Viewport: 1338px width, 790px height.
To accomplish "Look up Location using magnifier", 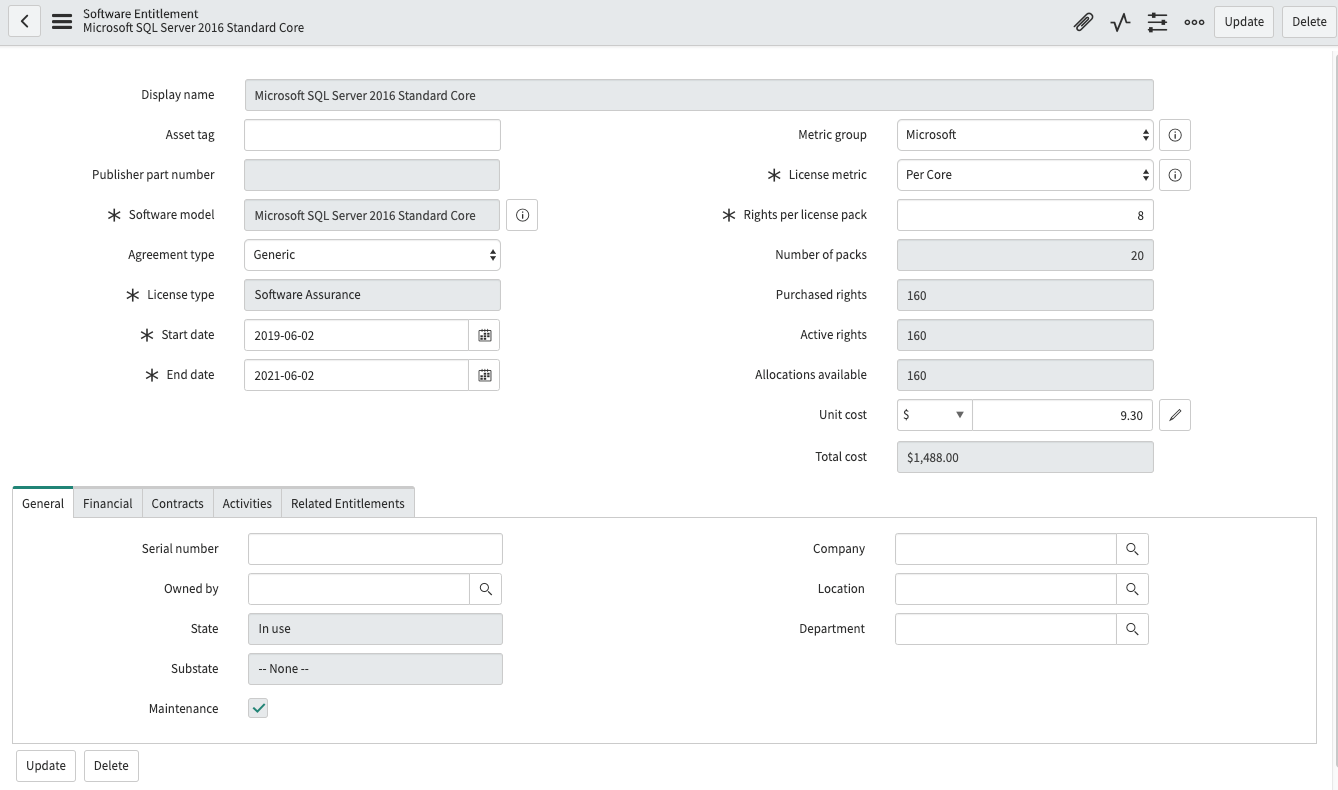I will point(1132,589).
